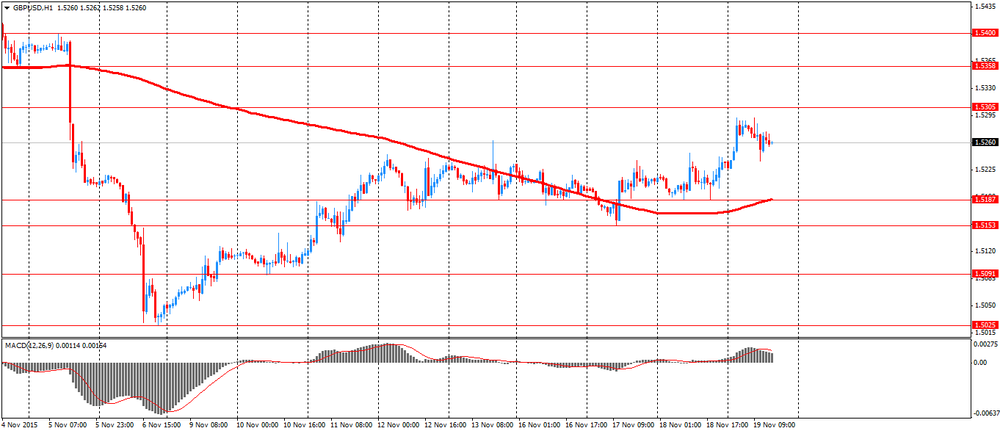
Task: Click the 1.5153 support price label
Action: 983,226
